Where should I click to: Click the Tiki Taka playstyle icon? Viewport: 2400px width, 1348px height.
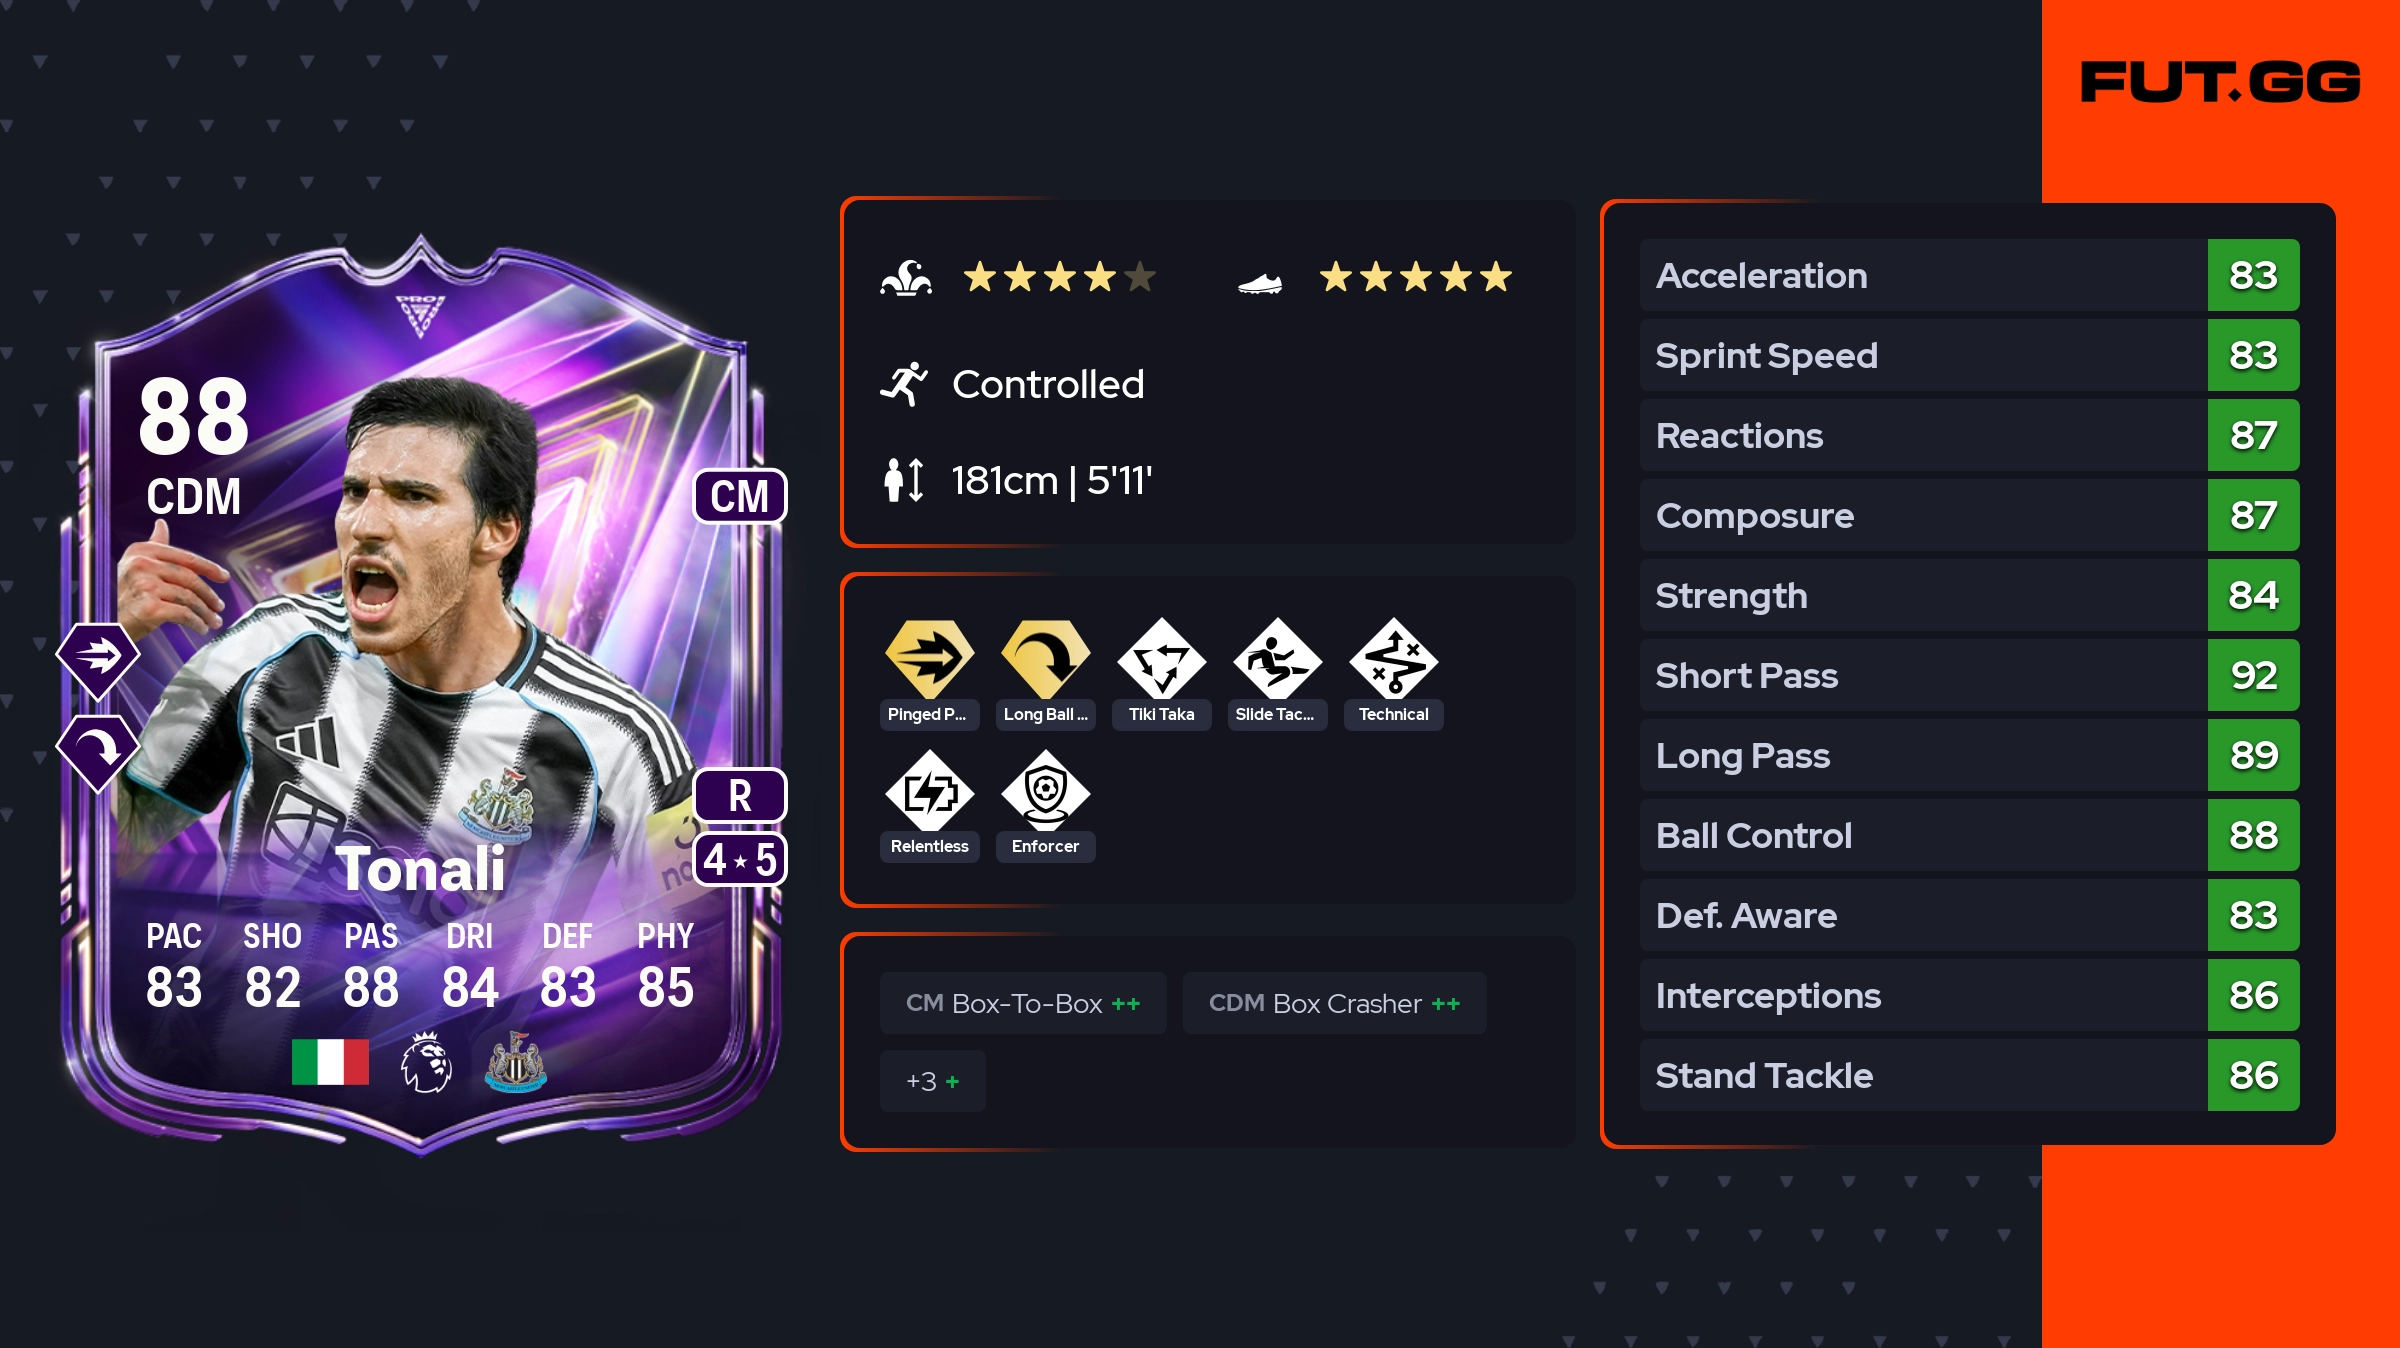click(x=1161, y=659)
